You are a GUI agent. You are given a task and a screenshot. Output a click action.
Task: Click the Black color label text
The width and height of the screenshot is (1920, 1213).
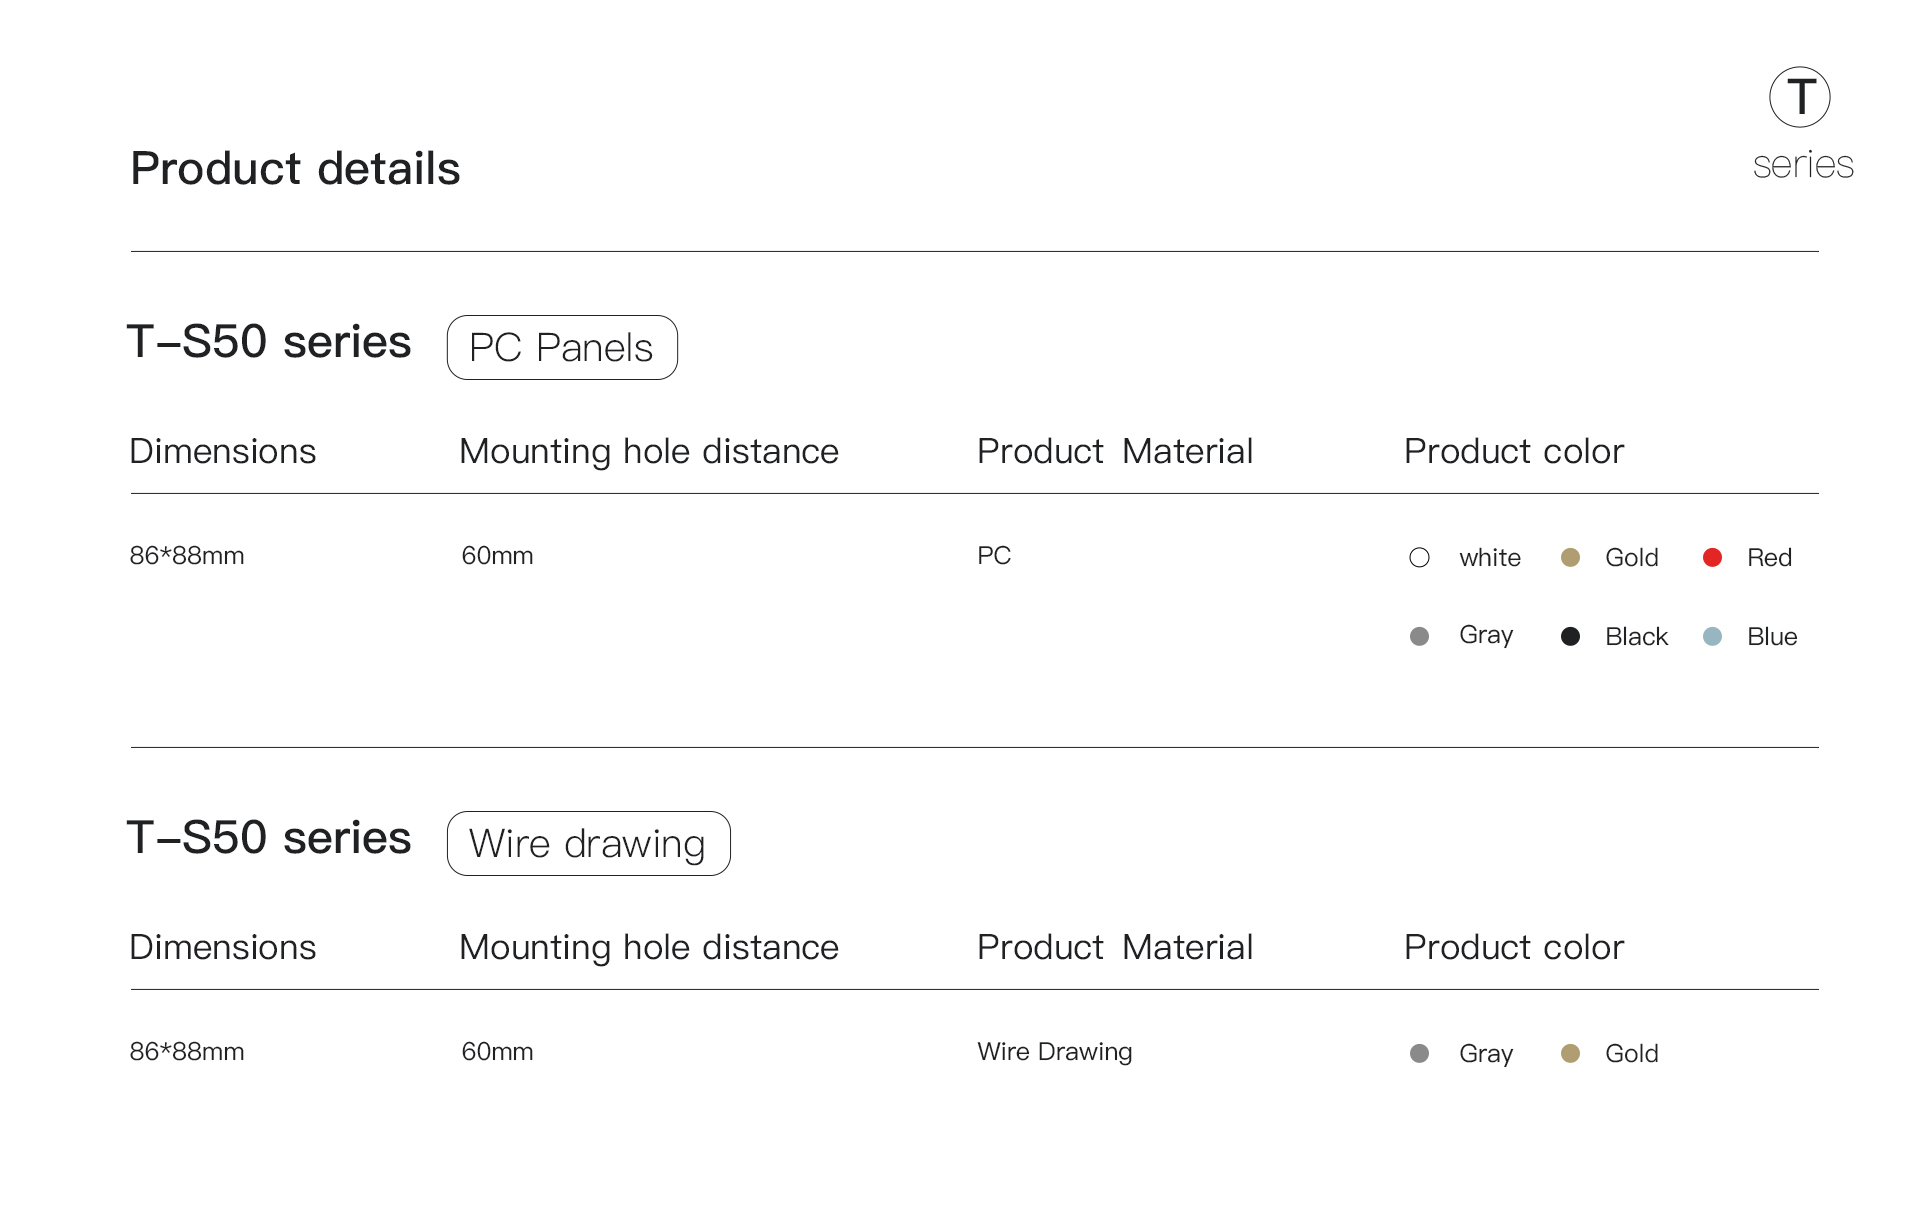pyautogui.click(x=1636, y=637)
